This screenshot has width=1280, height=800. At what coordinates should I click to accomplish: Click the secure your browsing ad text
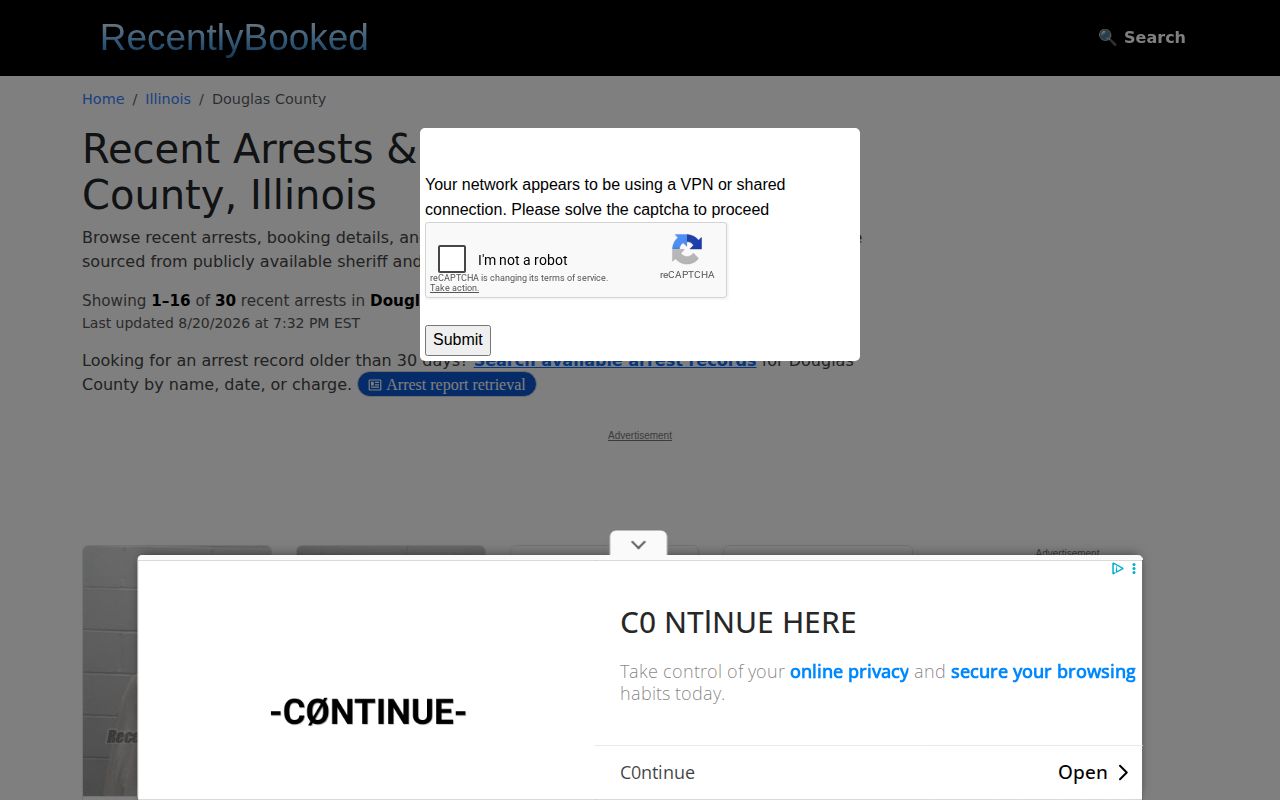(1043, 672)
